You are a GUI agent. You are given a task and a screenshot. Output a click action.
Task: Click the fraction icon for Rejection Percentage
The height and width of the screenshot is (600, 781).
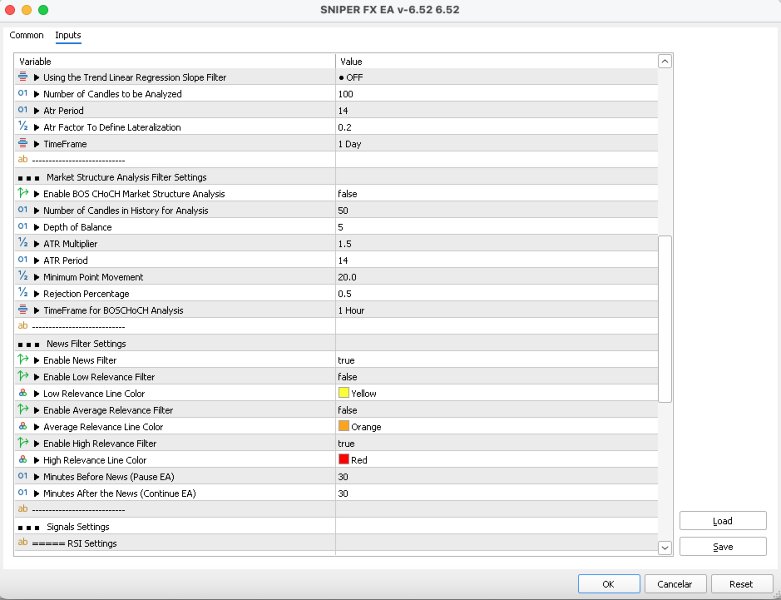[23, 293]
